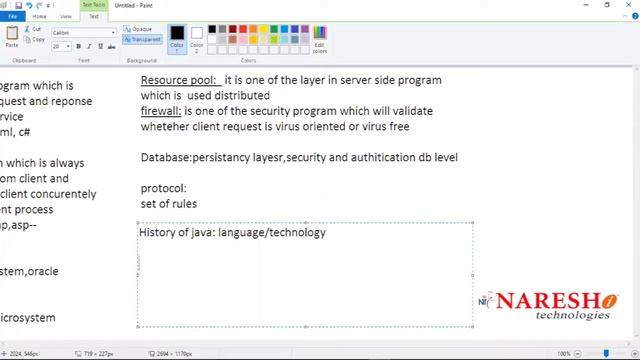Zoom in with the plus button
Viewport: 640px width, 360px height.
coord(635,354)
